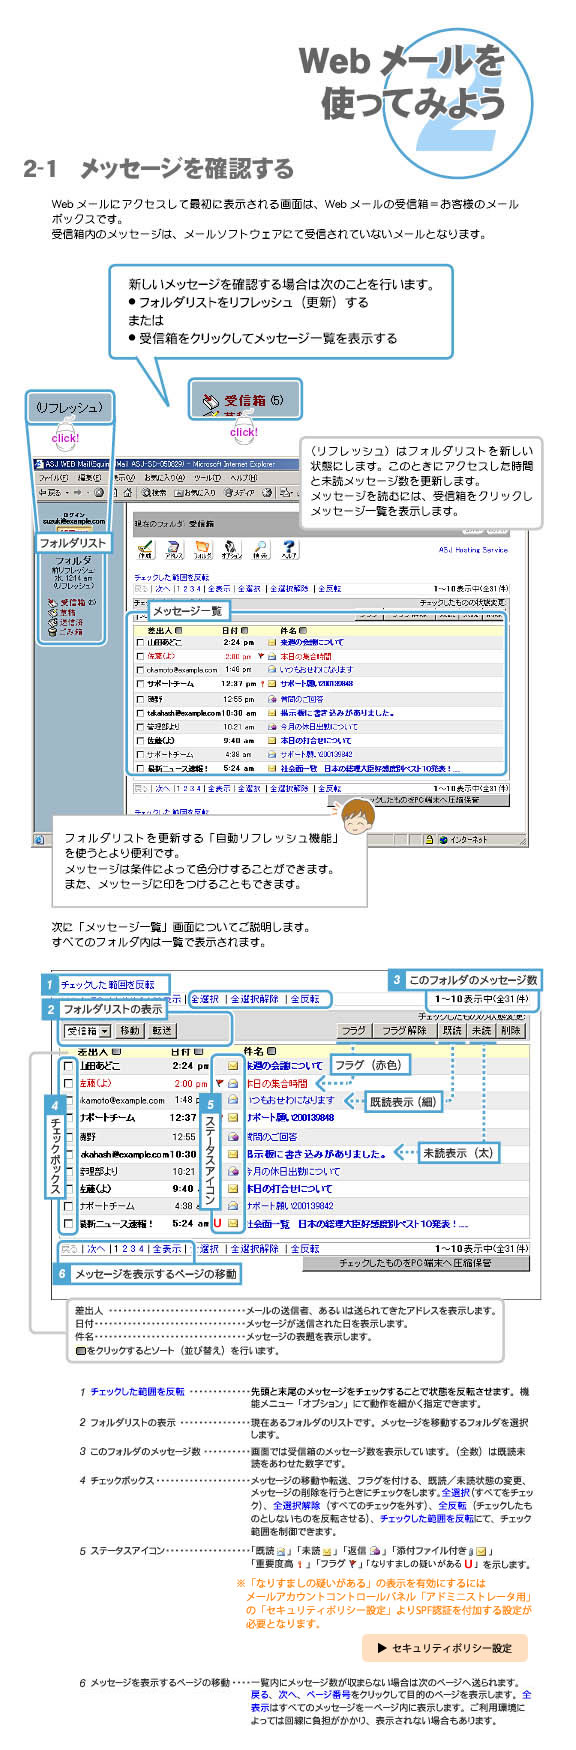Click the envelope icon on 10:30 am row, enlarged list

233,1154
